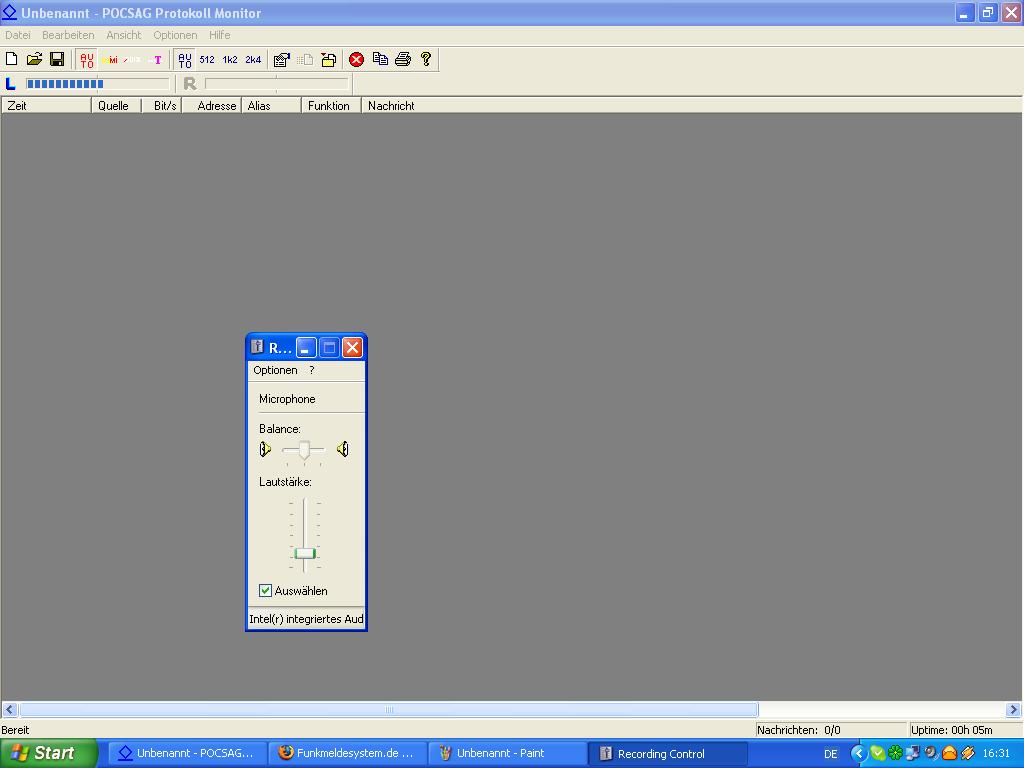Select the 1k2 baud rate button
Viewport: 1024px width, 768px height.
pos(230,60)
